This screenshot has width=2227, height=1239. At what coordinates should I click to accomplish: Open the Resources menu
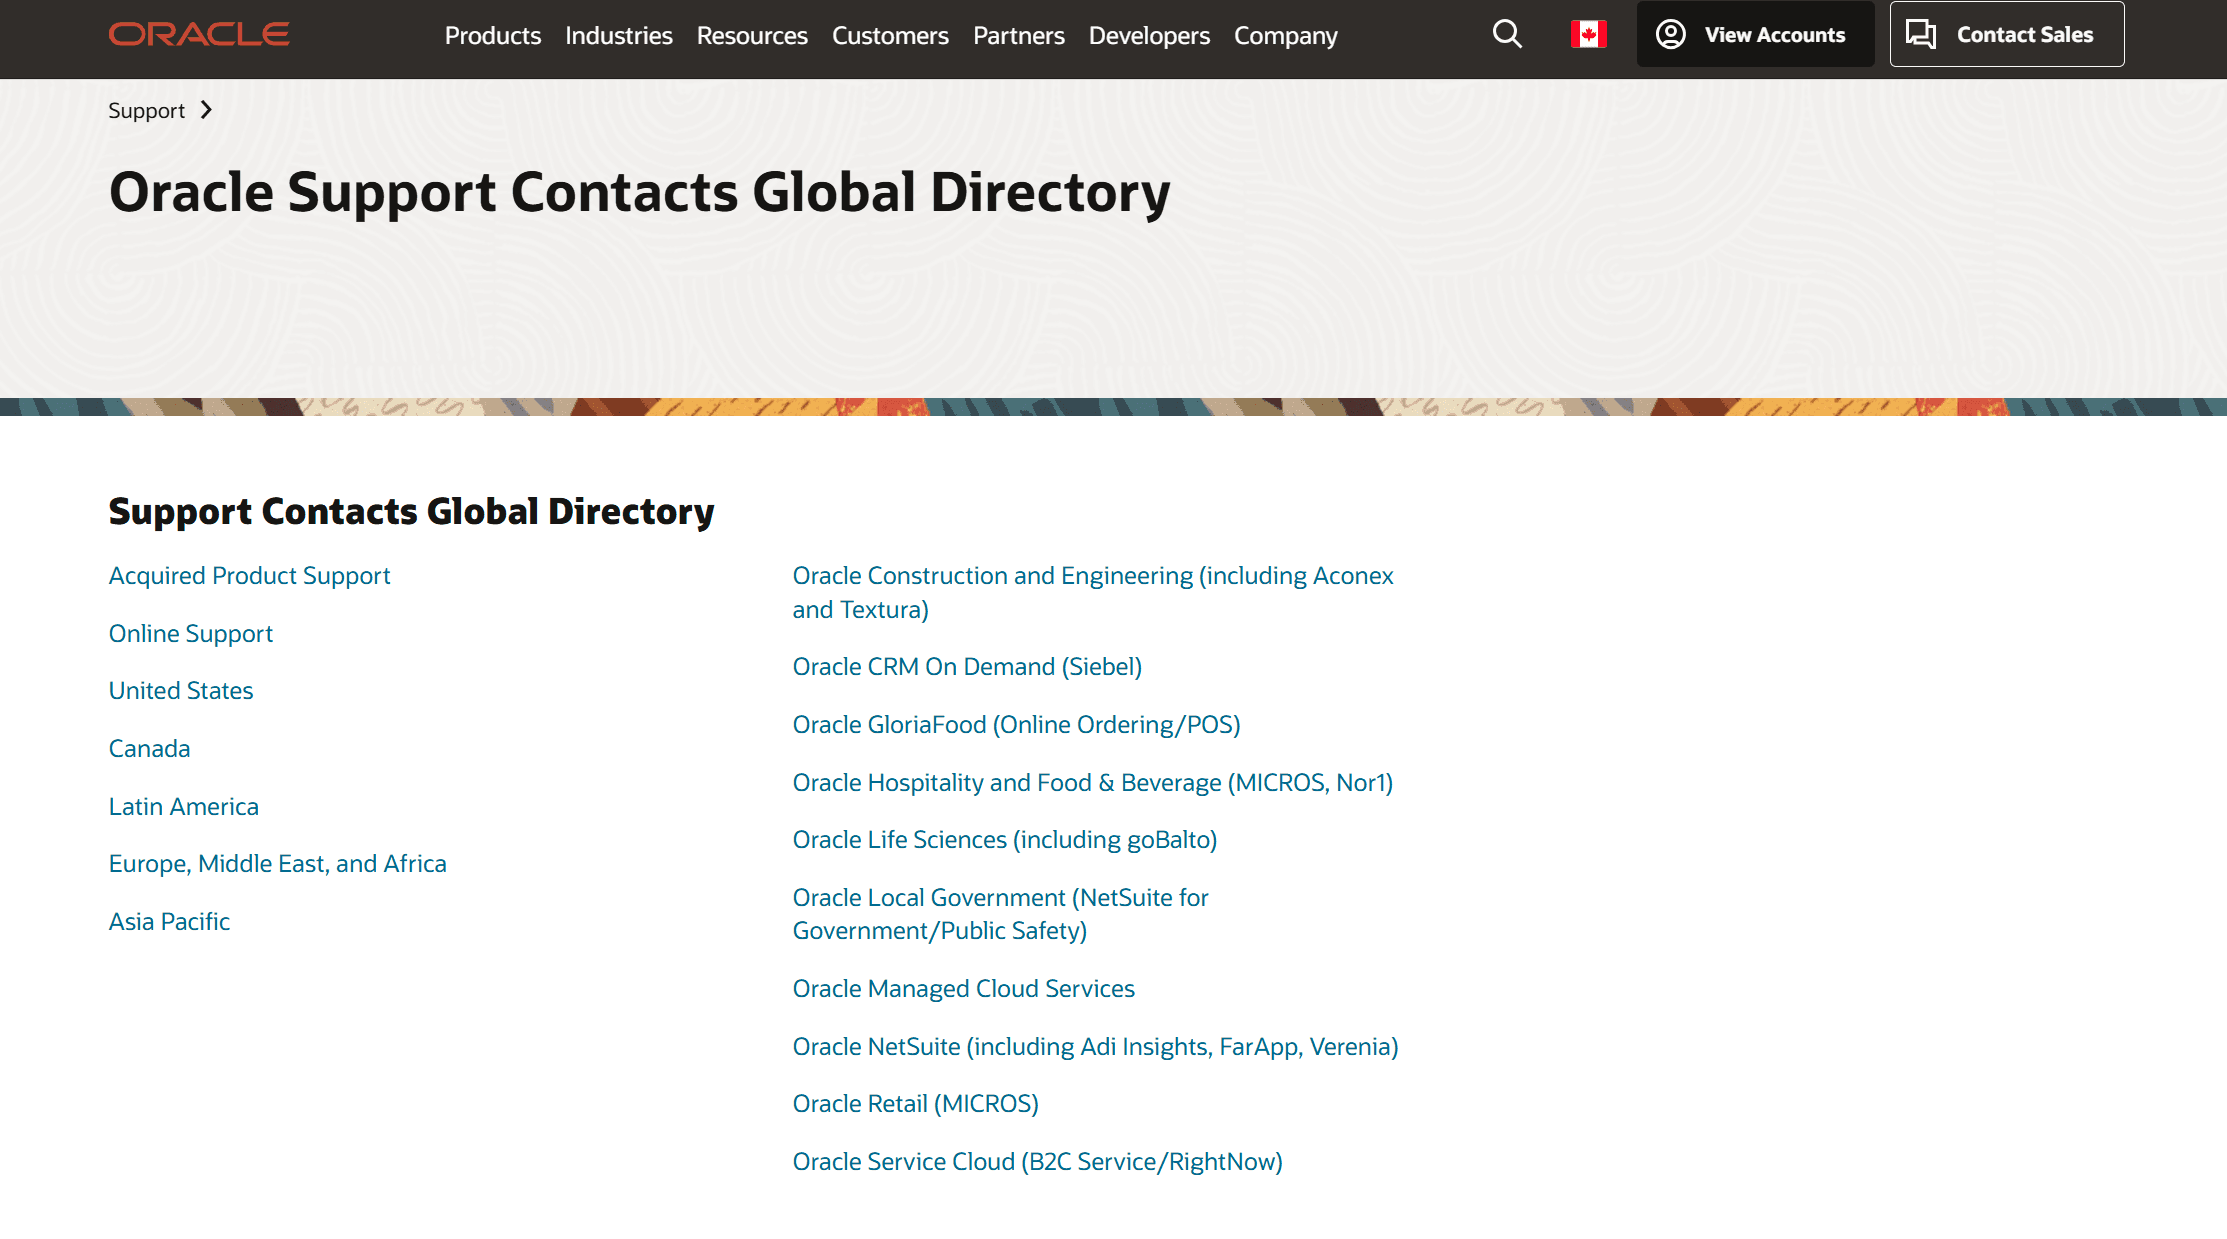pos(752,35)
